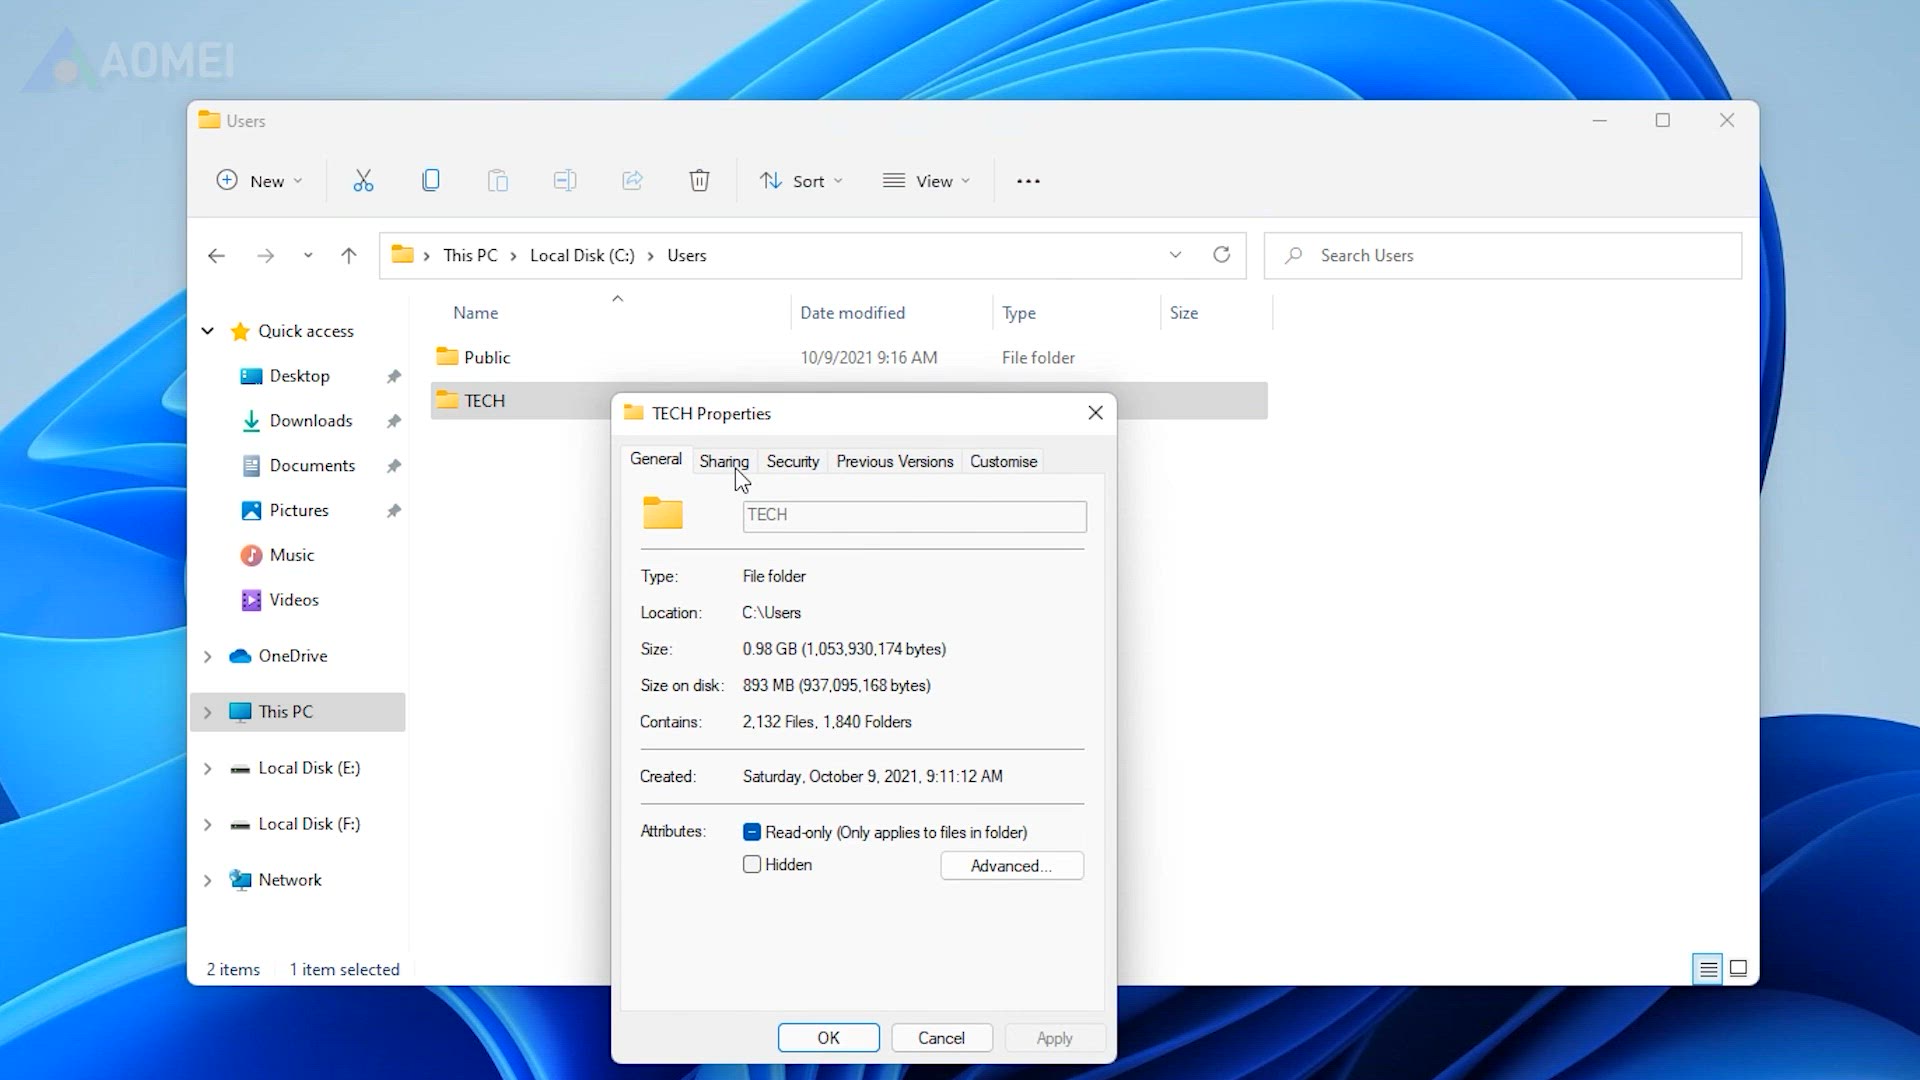Click OK in TECH Properties
Viewport: 1920px width, 1080px height.
click(829, 1038)
